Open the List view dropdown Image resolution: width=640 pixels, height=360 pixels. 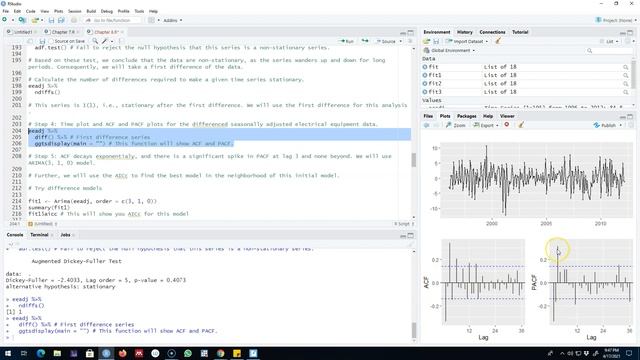coord(609,41)
